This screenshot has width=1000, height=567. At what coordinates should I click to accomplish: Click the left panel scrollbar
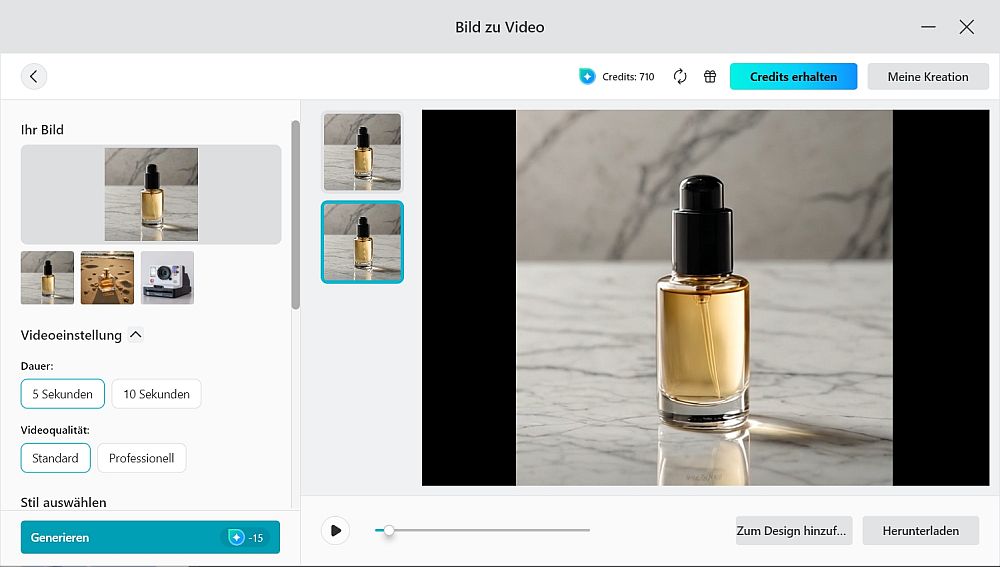tap(295, 214)
